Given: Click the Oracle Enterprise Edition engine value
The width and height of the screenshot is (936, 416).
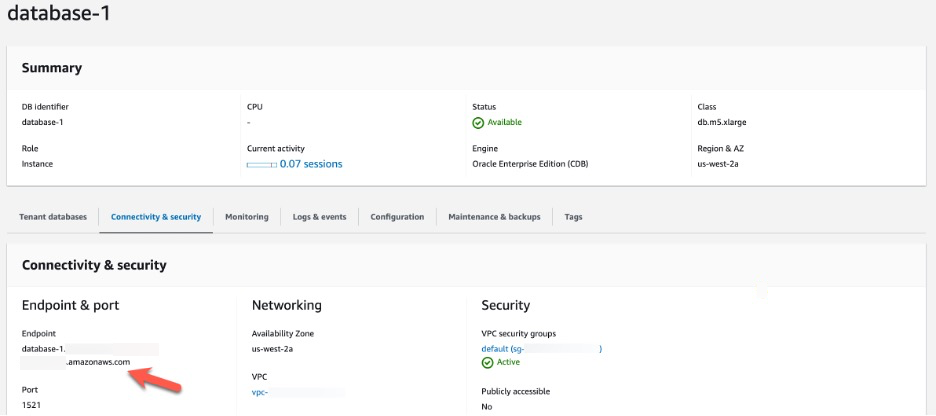Looking at the screenshot, I should click(x=530, y=164).
